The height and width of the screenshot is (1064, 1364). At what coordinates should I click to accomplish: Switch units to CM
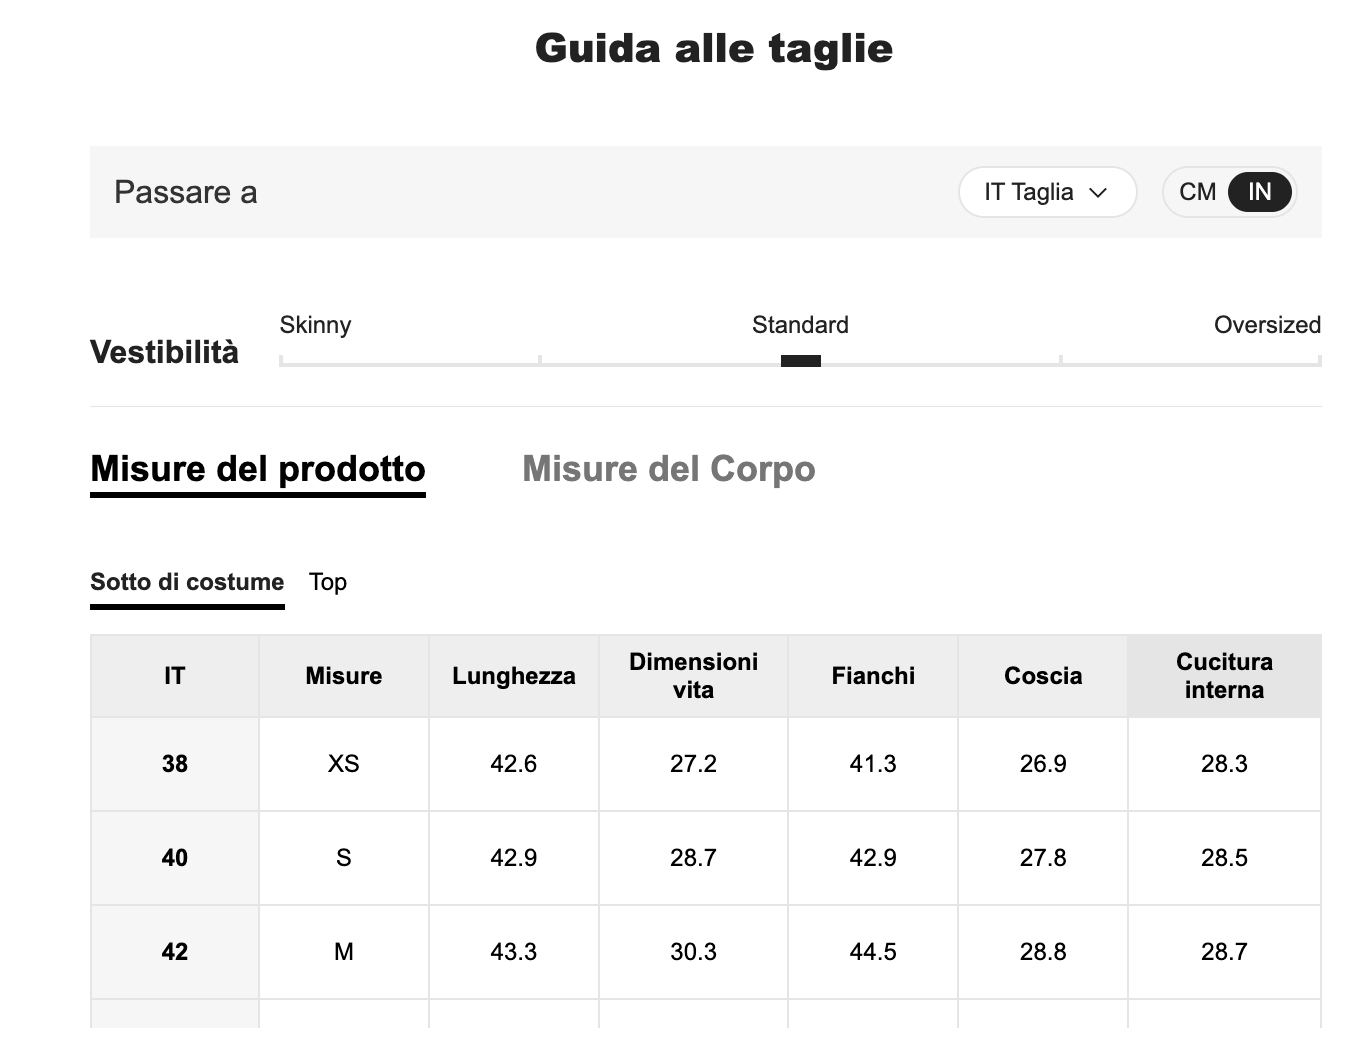[1197, 192]
